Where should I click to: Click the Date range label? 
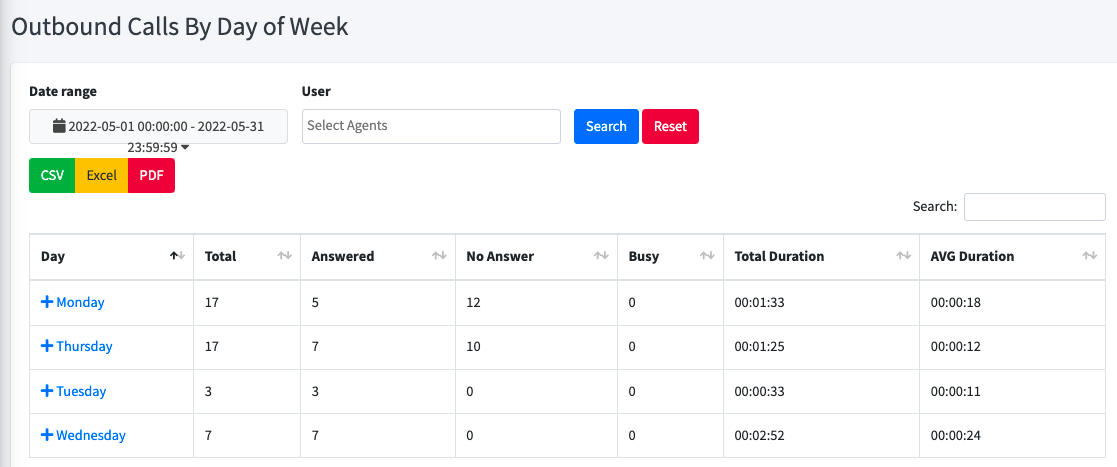coord(63,91)
